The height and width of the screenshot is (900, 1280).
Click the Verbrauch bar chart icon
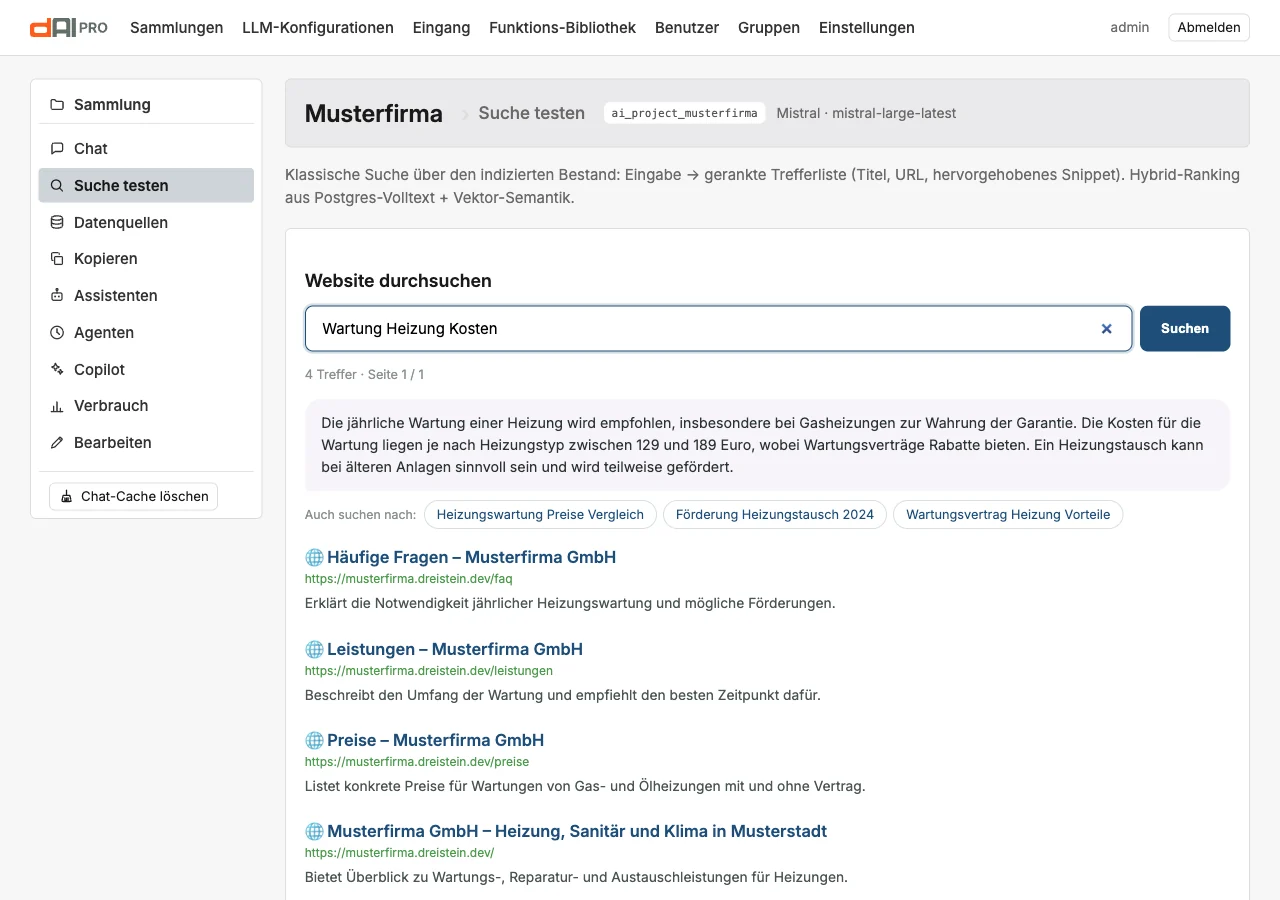click(57, 406)
